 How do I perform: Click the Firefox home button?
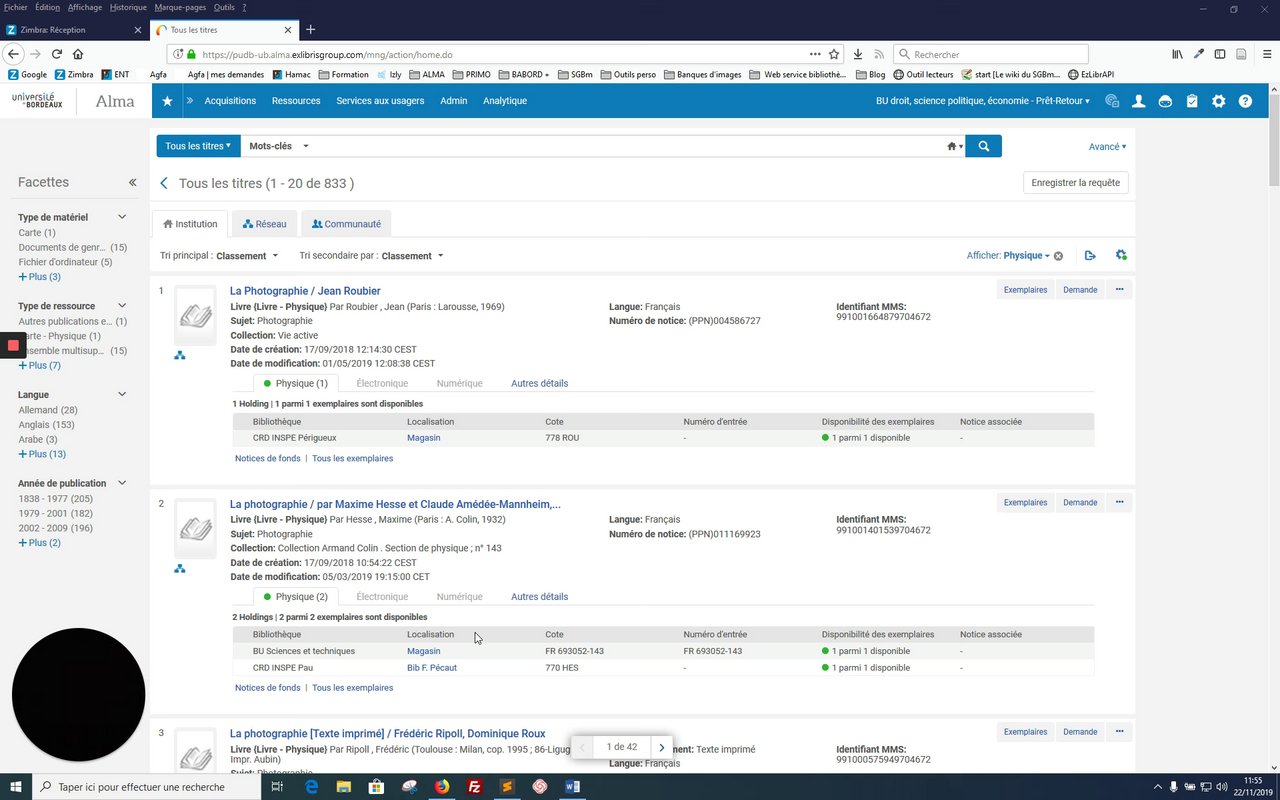(x=78, y=54)
